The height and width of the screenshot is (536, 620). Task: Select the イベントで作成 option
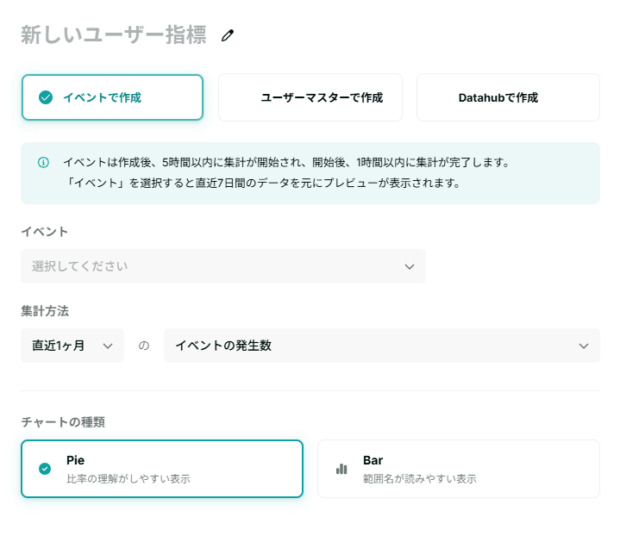[x=112, y=98]
